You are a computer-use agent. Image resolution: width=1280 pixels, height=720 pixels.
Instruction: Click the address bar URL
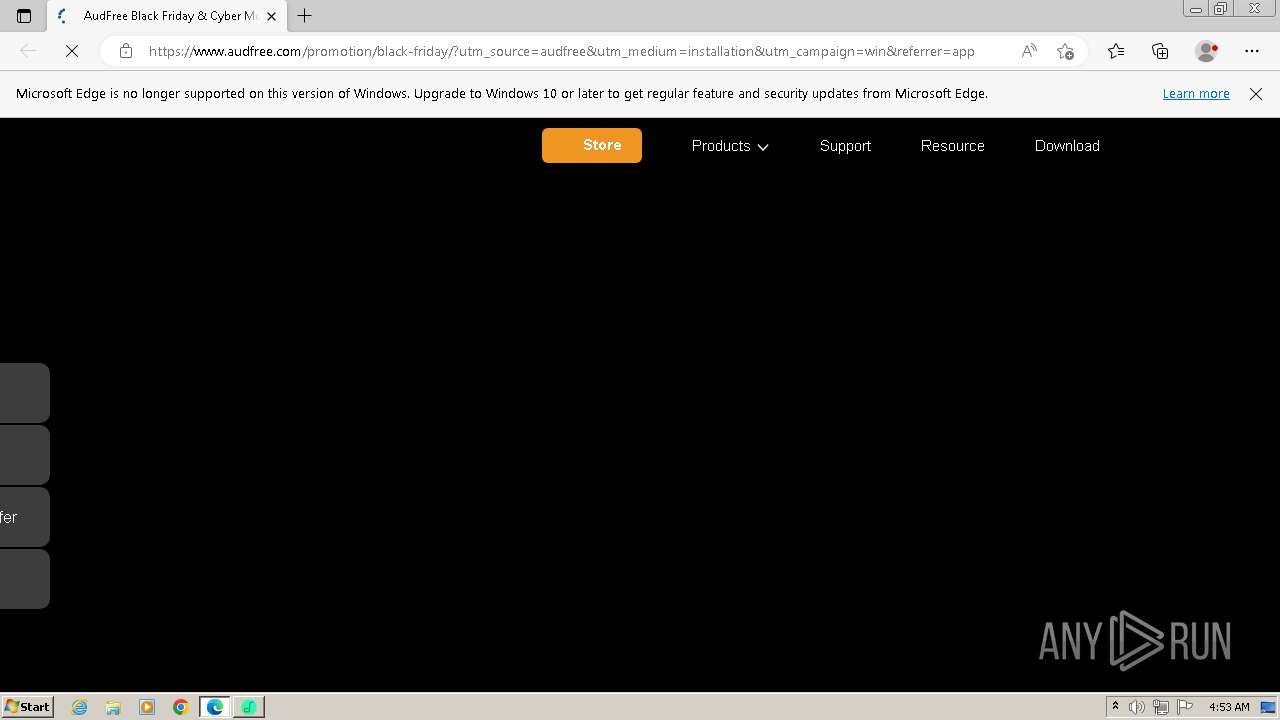(x=562, y=51)
